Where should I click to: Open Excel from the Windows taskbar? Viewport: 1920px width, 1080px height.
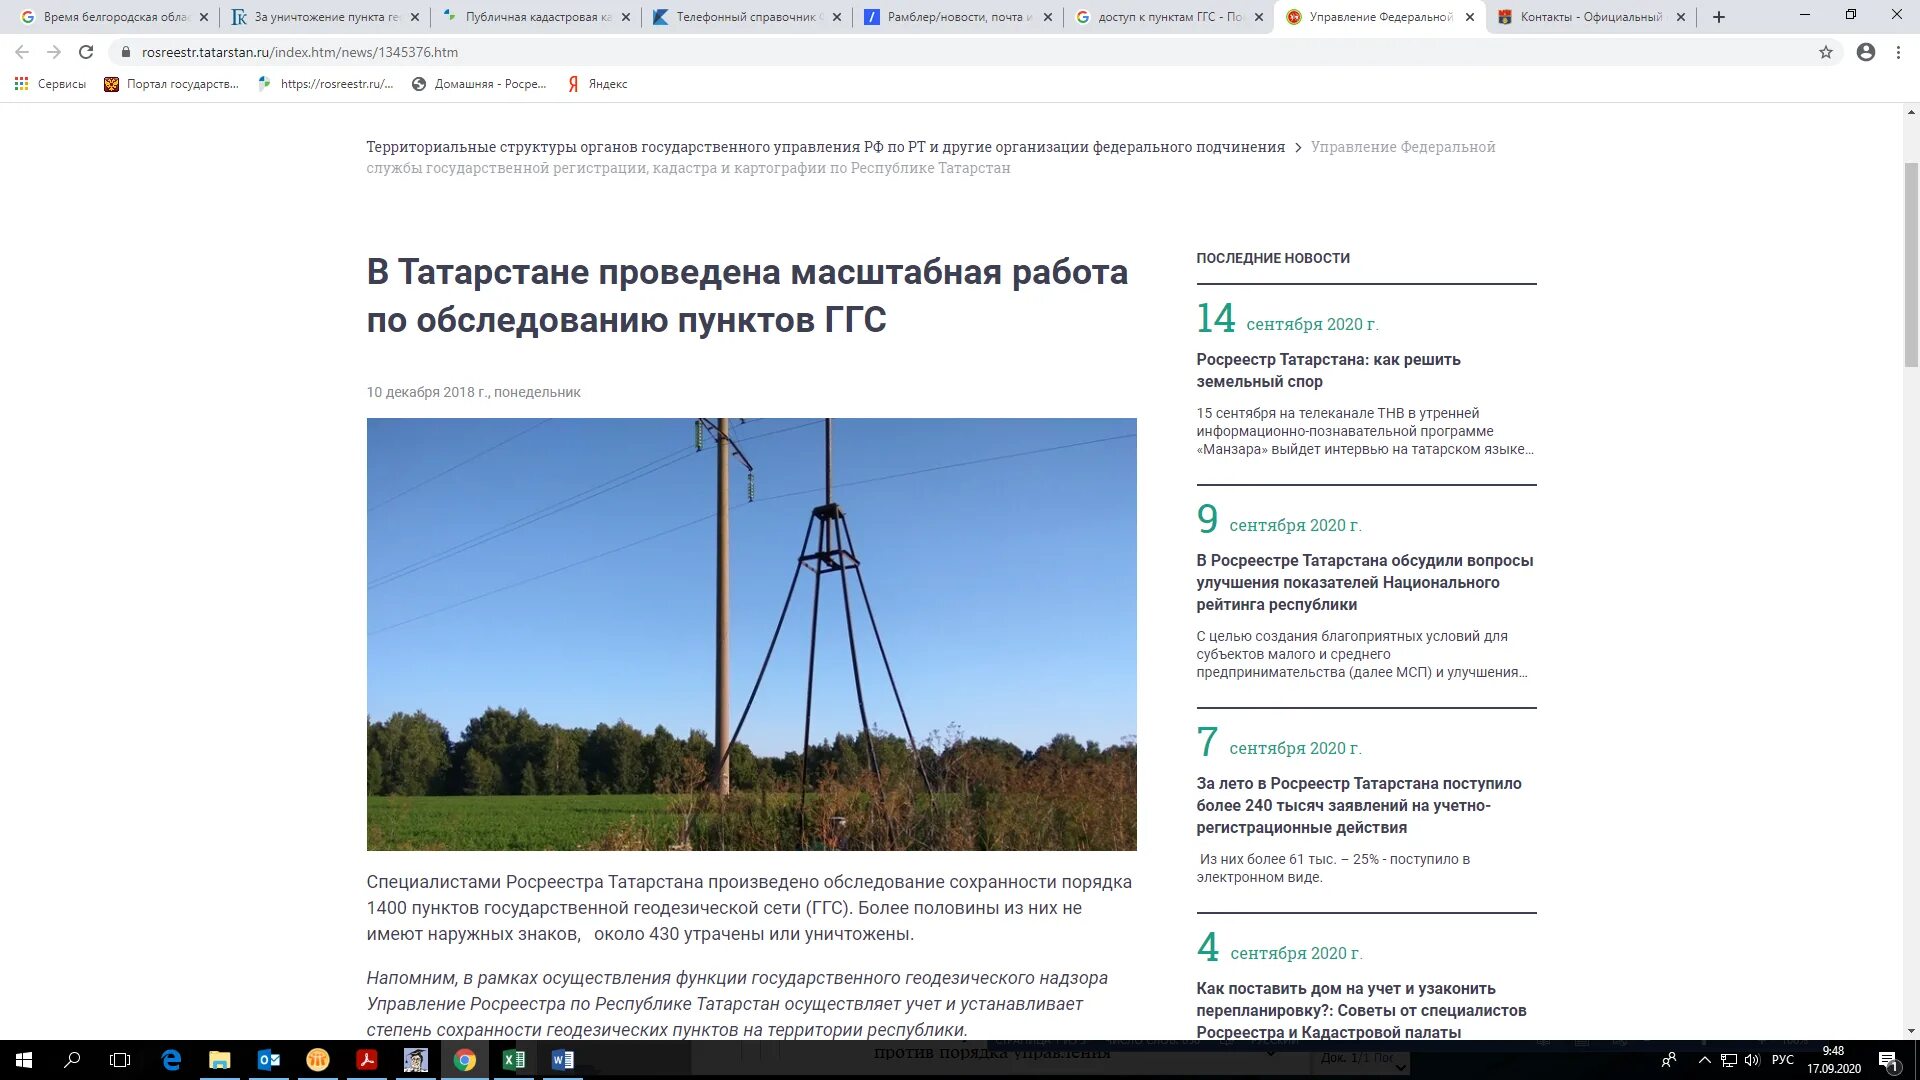click(514, 1060)
